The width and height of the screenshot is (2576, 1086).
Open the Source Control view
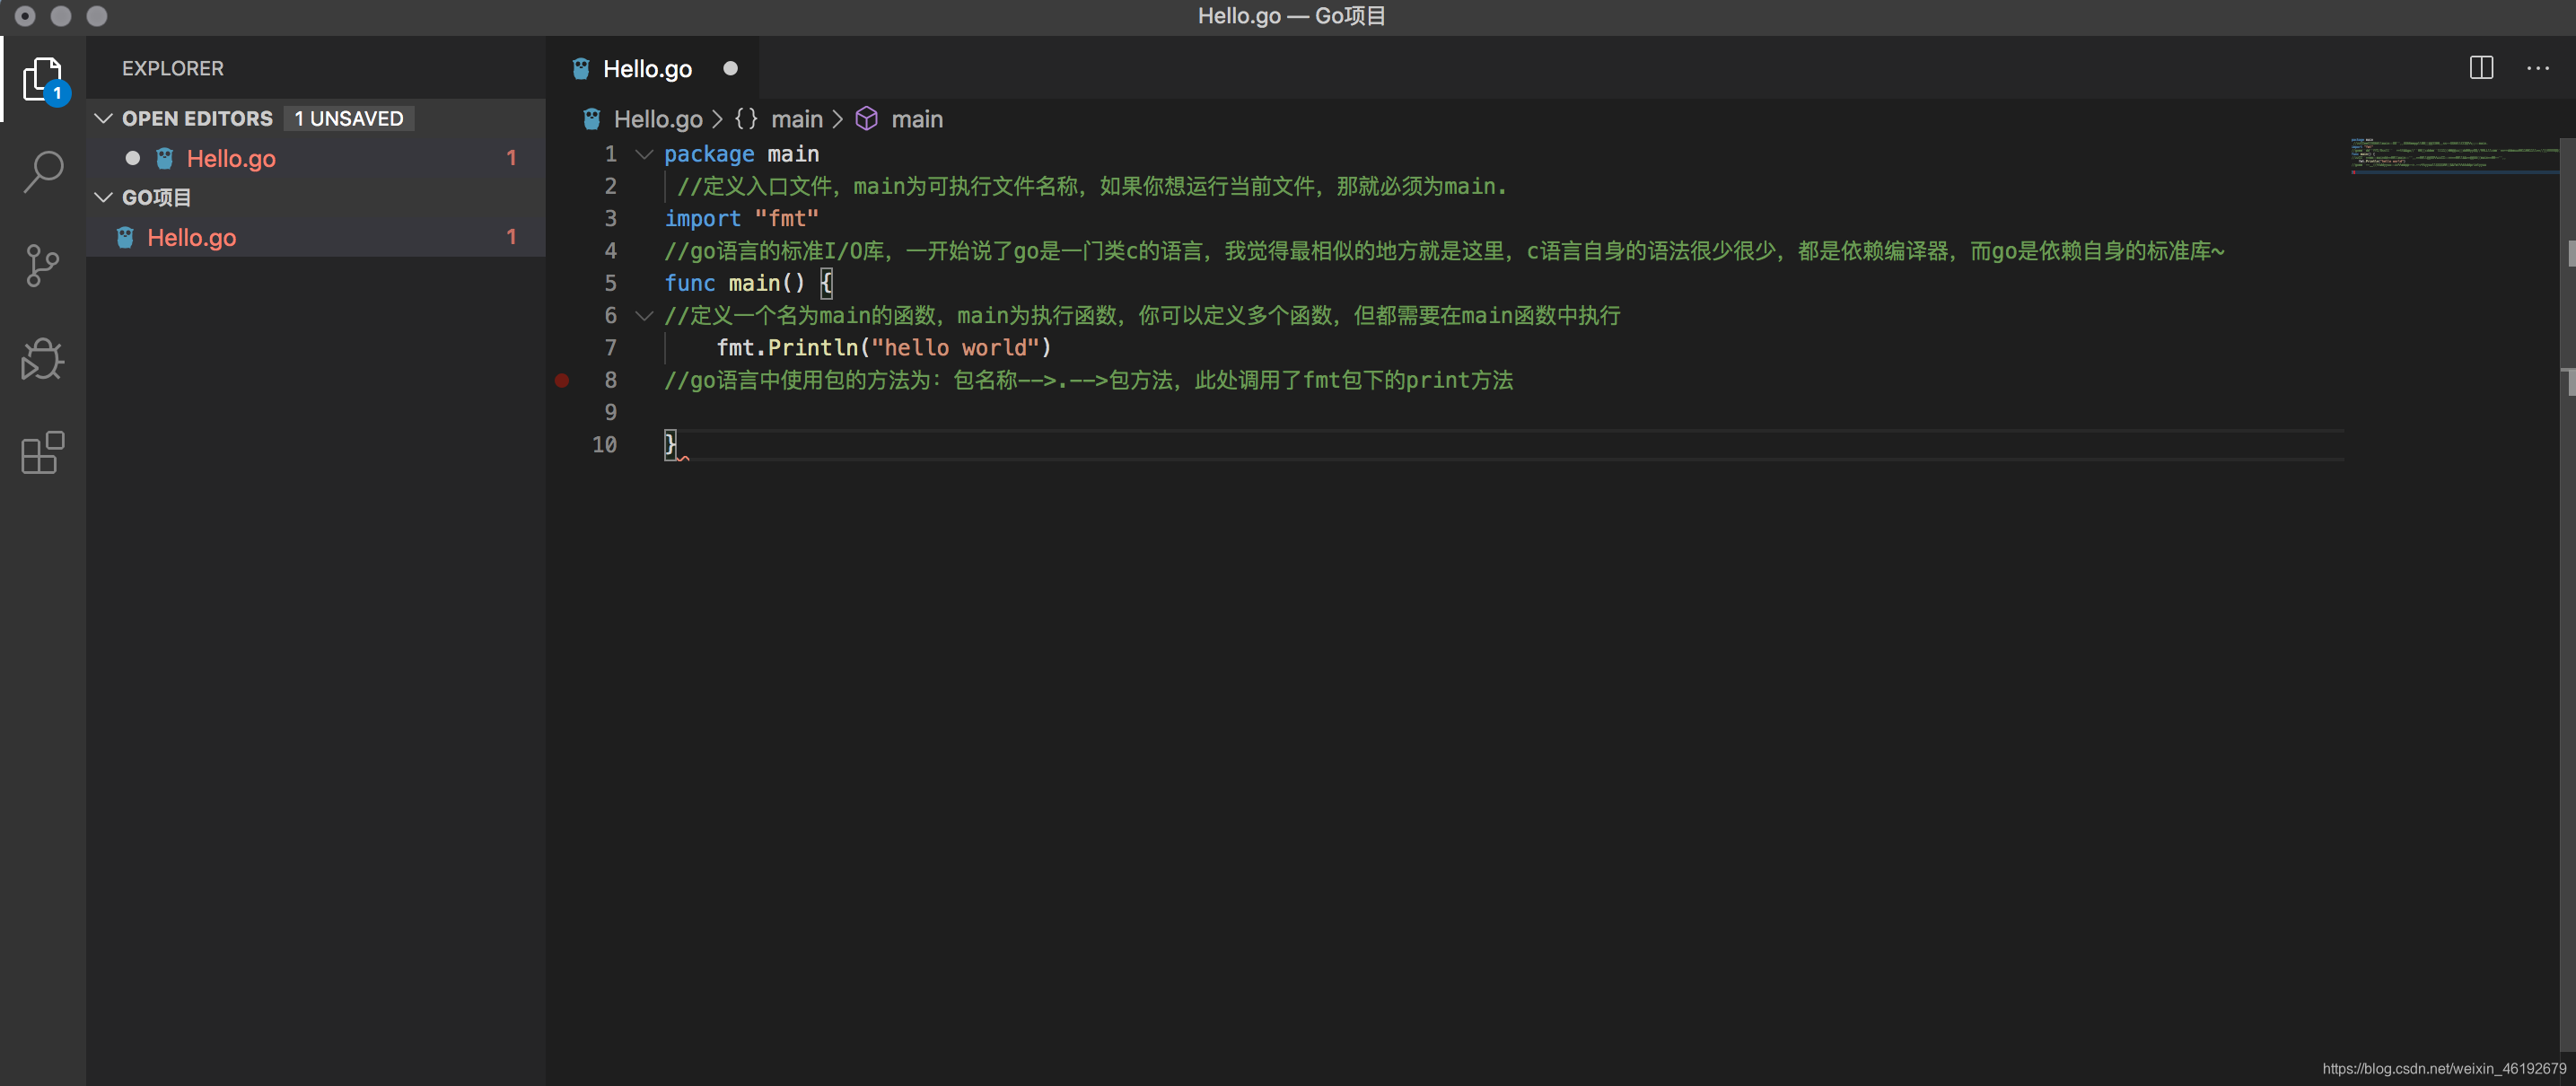pos(43,266)
